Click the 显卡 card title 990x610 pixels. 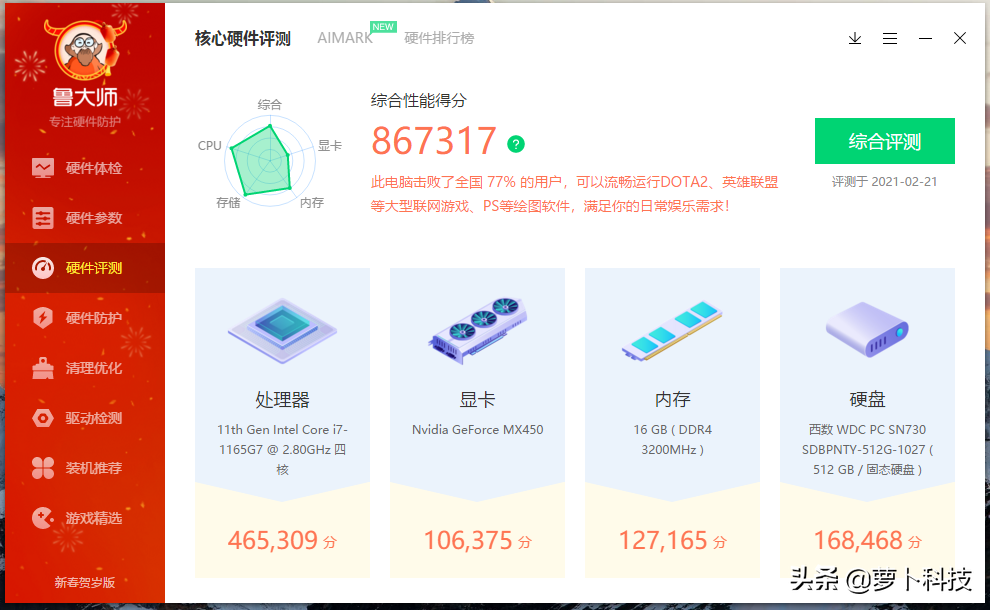coord(477,400)
